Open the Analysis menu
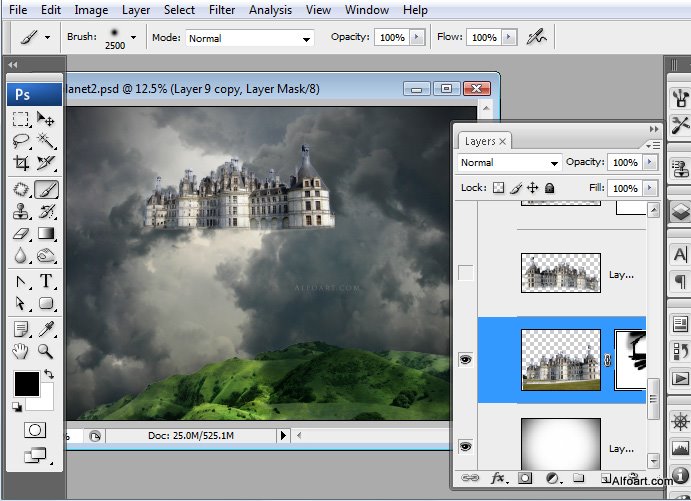This screenshot has width=691, height=501. pyautogui.click(x=270, y=10)
